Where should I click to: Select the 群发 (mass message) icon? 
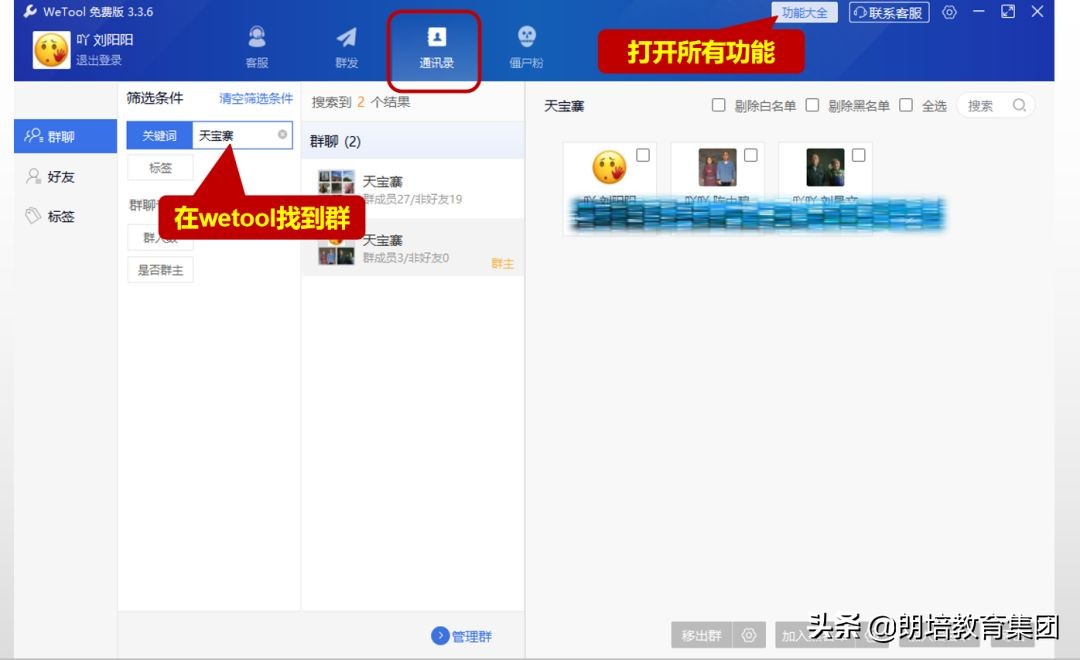[x=347, y=42]
